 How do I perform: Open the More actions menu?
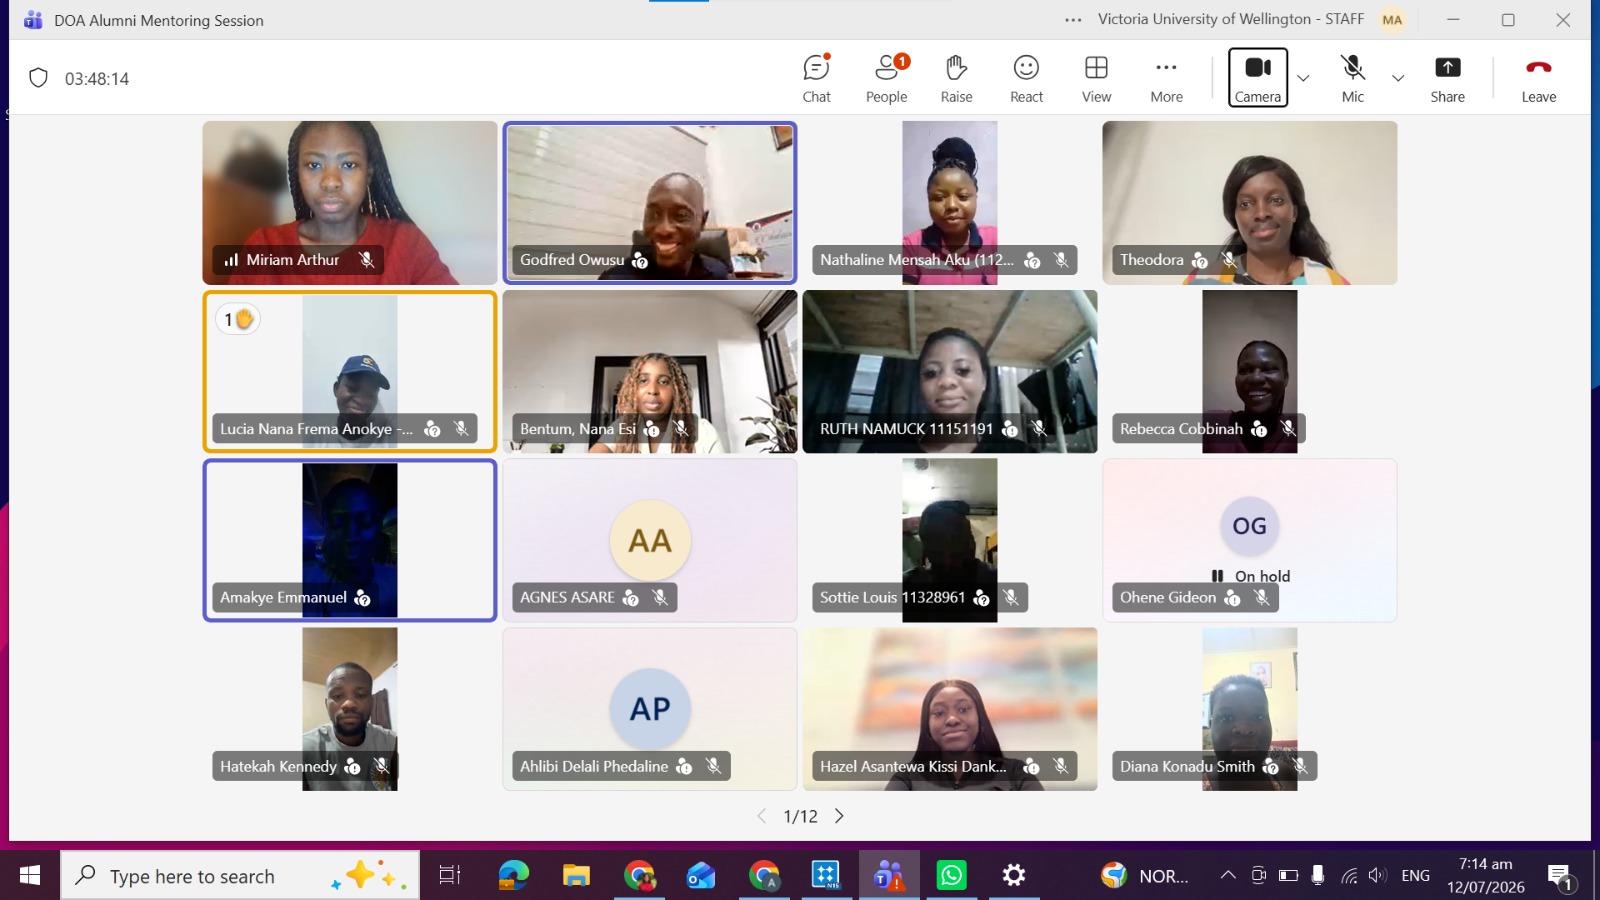[1166, 79]
